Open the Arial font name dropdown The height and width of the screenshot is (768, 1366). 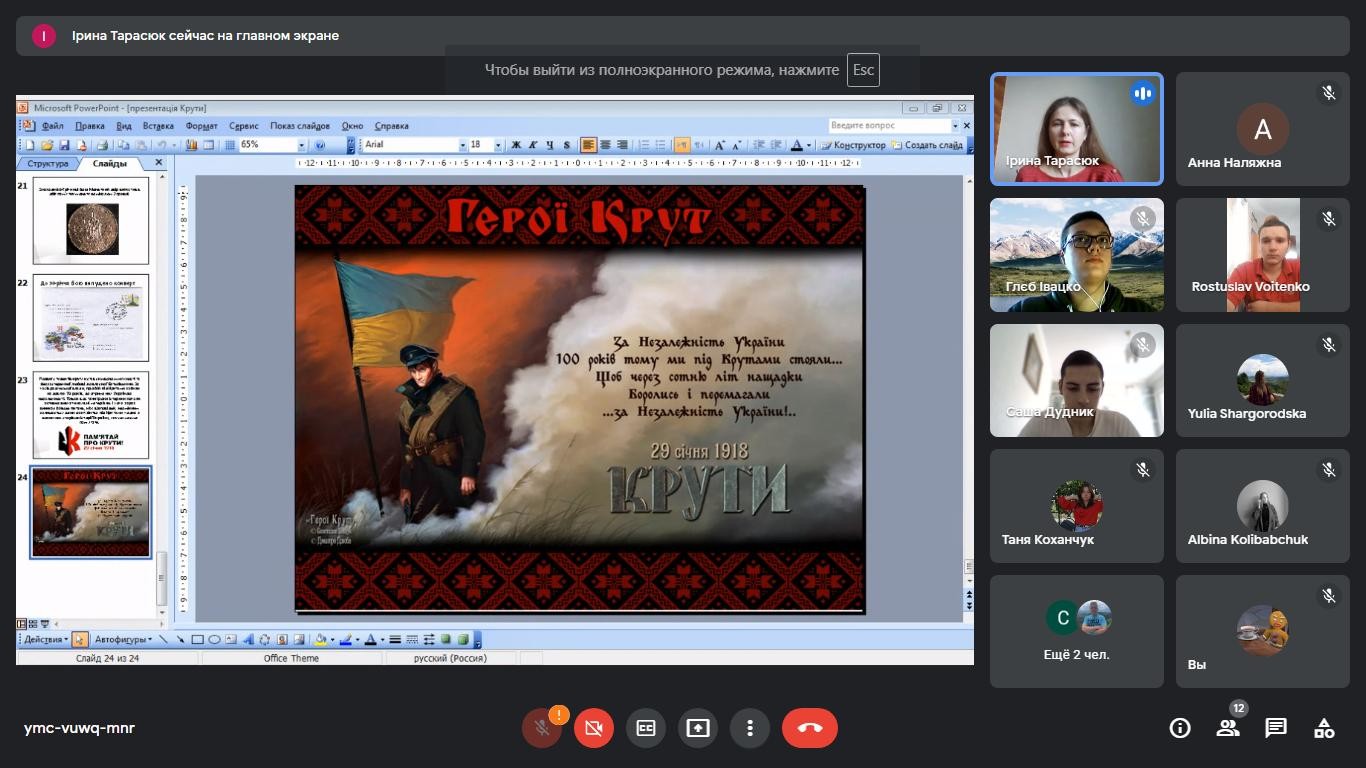[462, 145]
